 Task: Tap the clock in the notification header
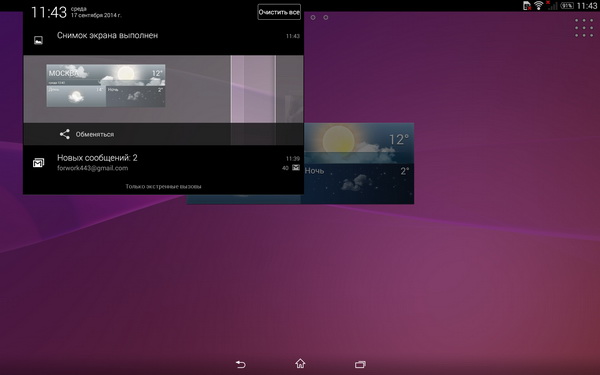point(49,12)
